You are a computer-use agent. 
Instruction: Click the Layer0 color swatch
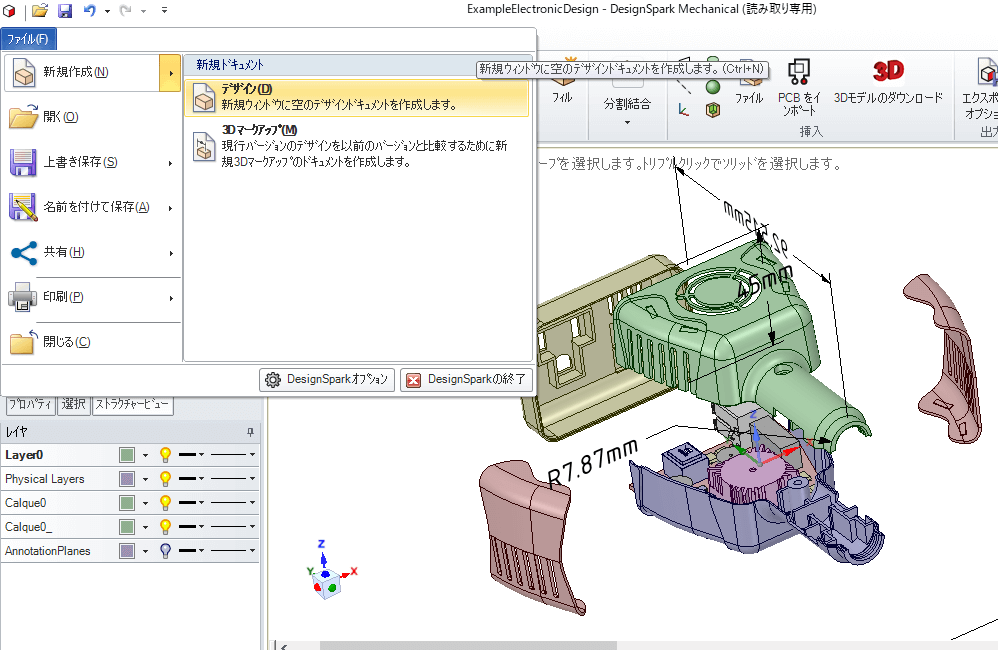click(127, 455)
